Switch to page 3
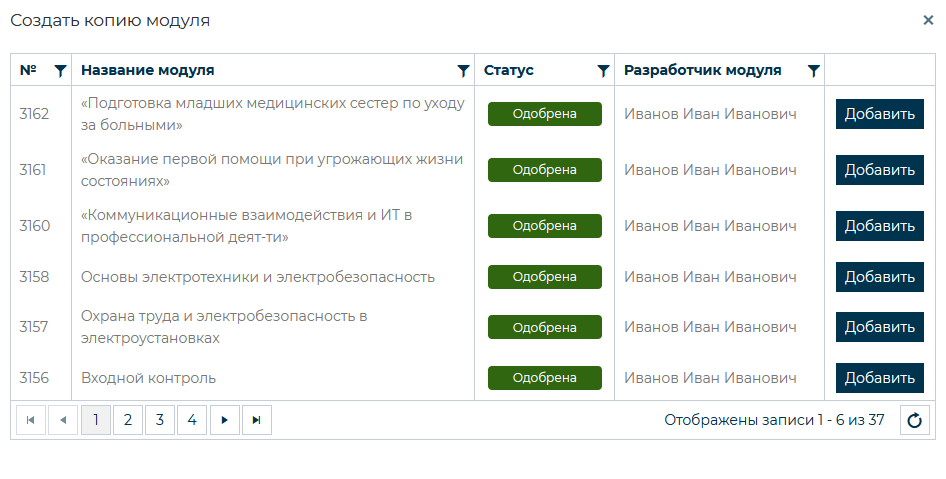946x479 pixels. (x=160, y=420)
